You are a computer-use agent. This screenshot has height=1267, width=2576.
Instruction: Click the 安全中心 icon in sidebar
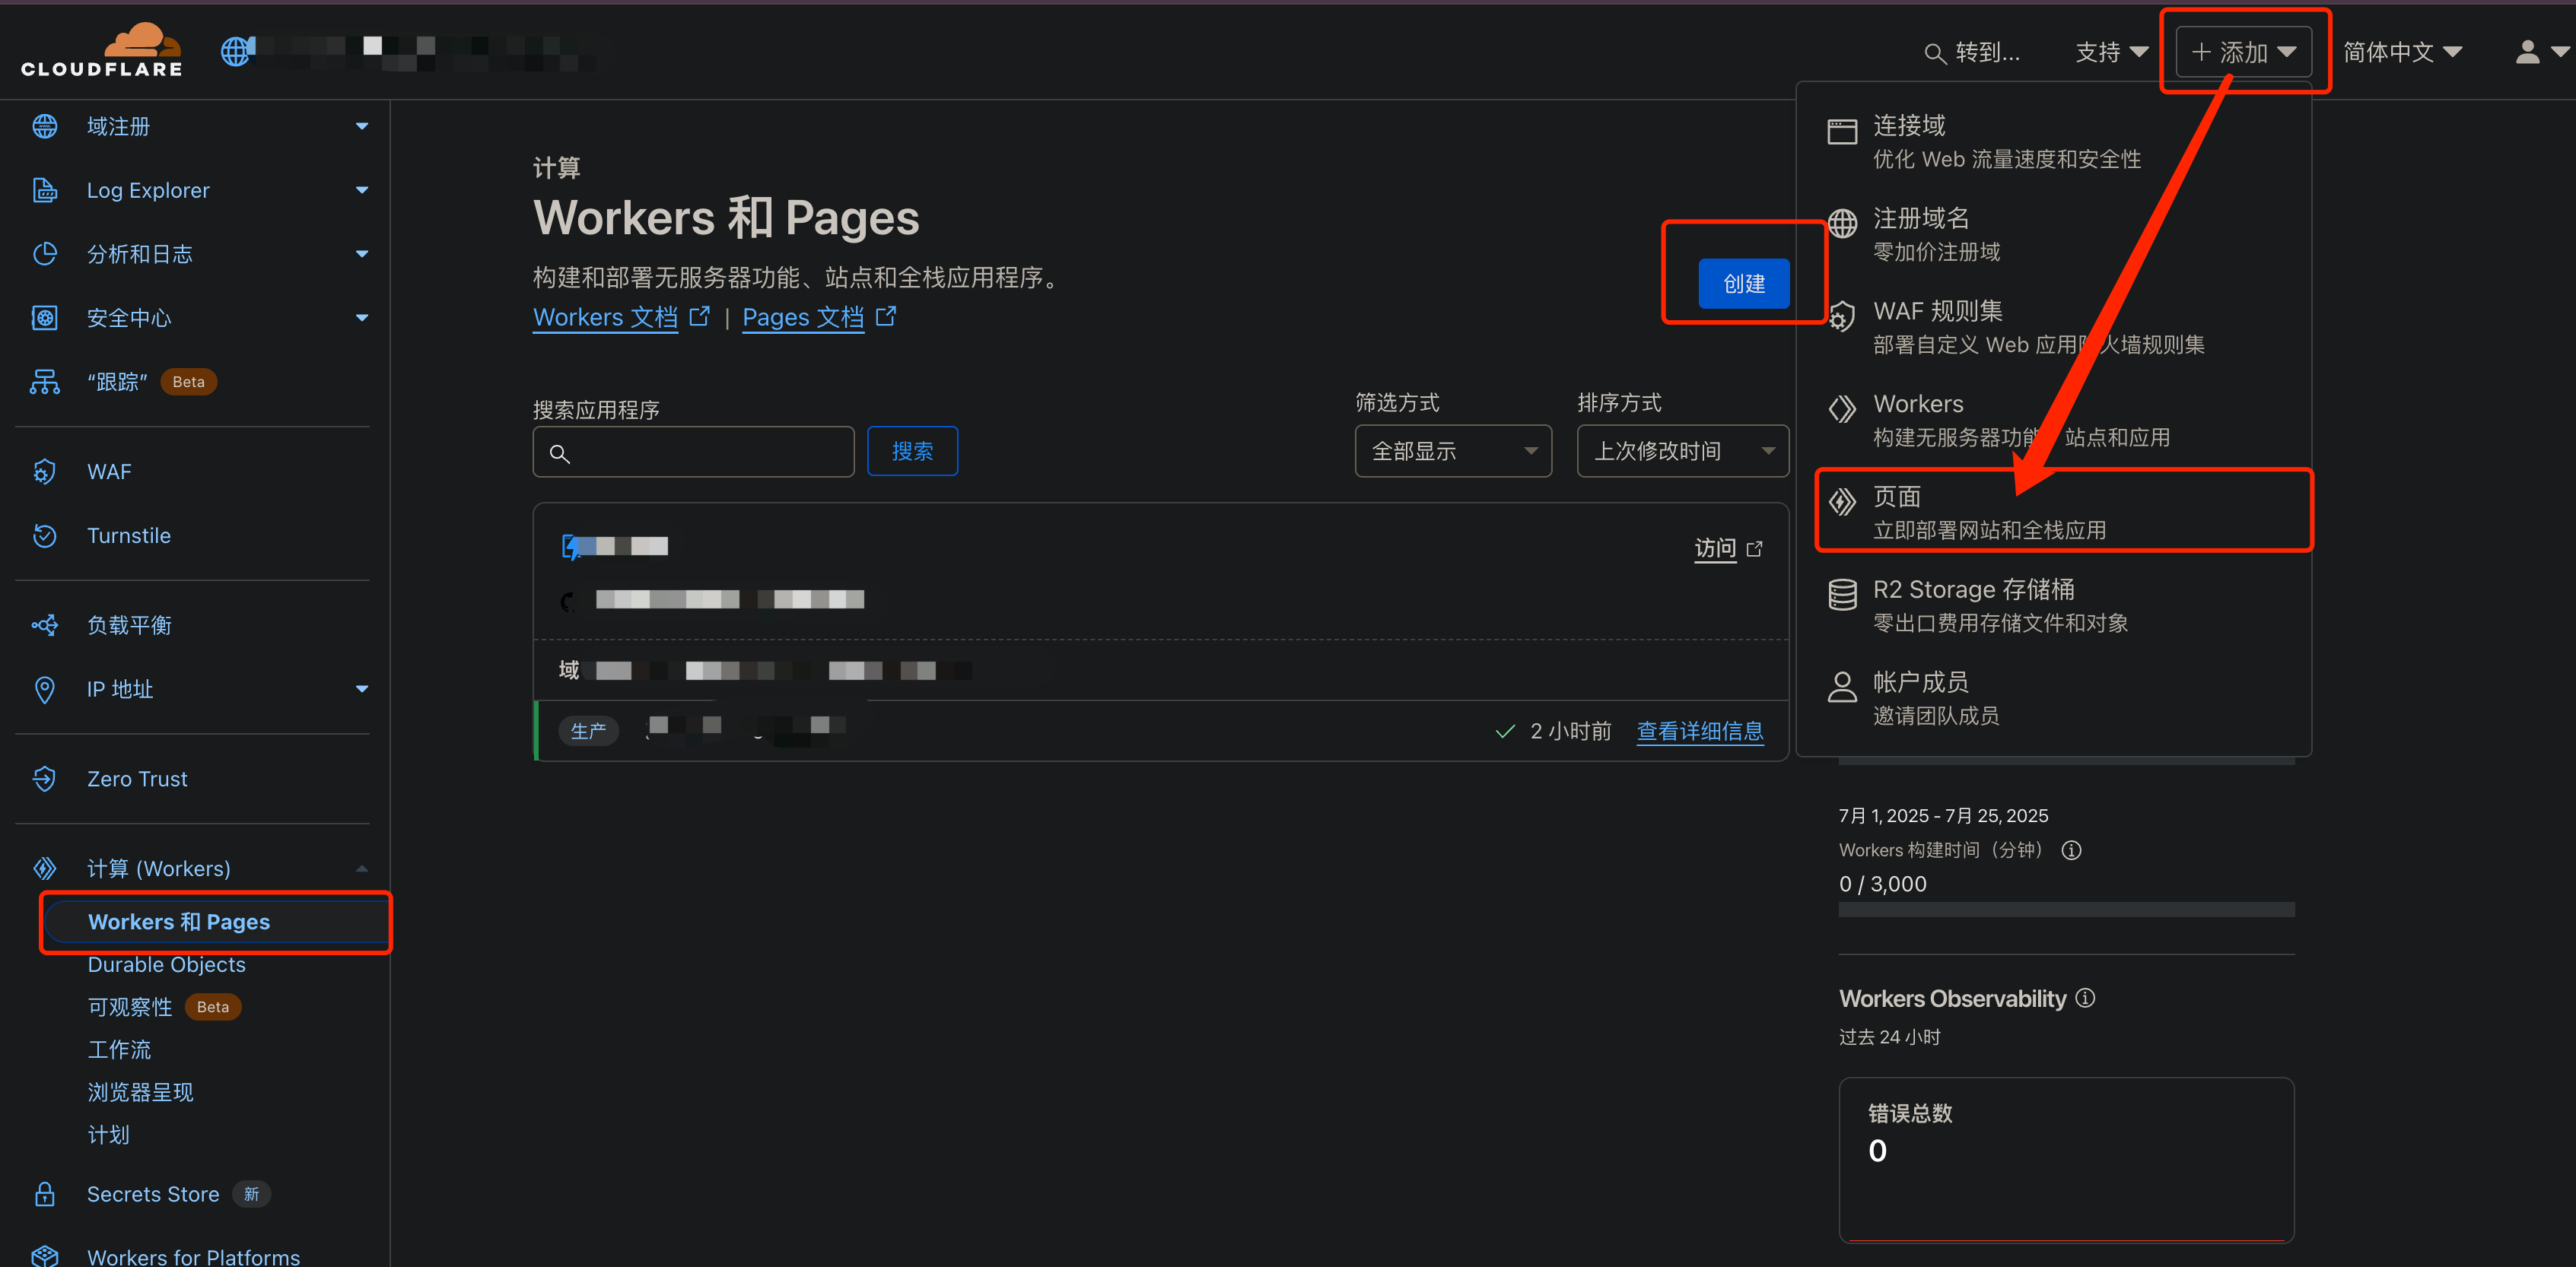45,318
